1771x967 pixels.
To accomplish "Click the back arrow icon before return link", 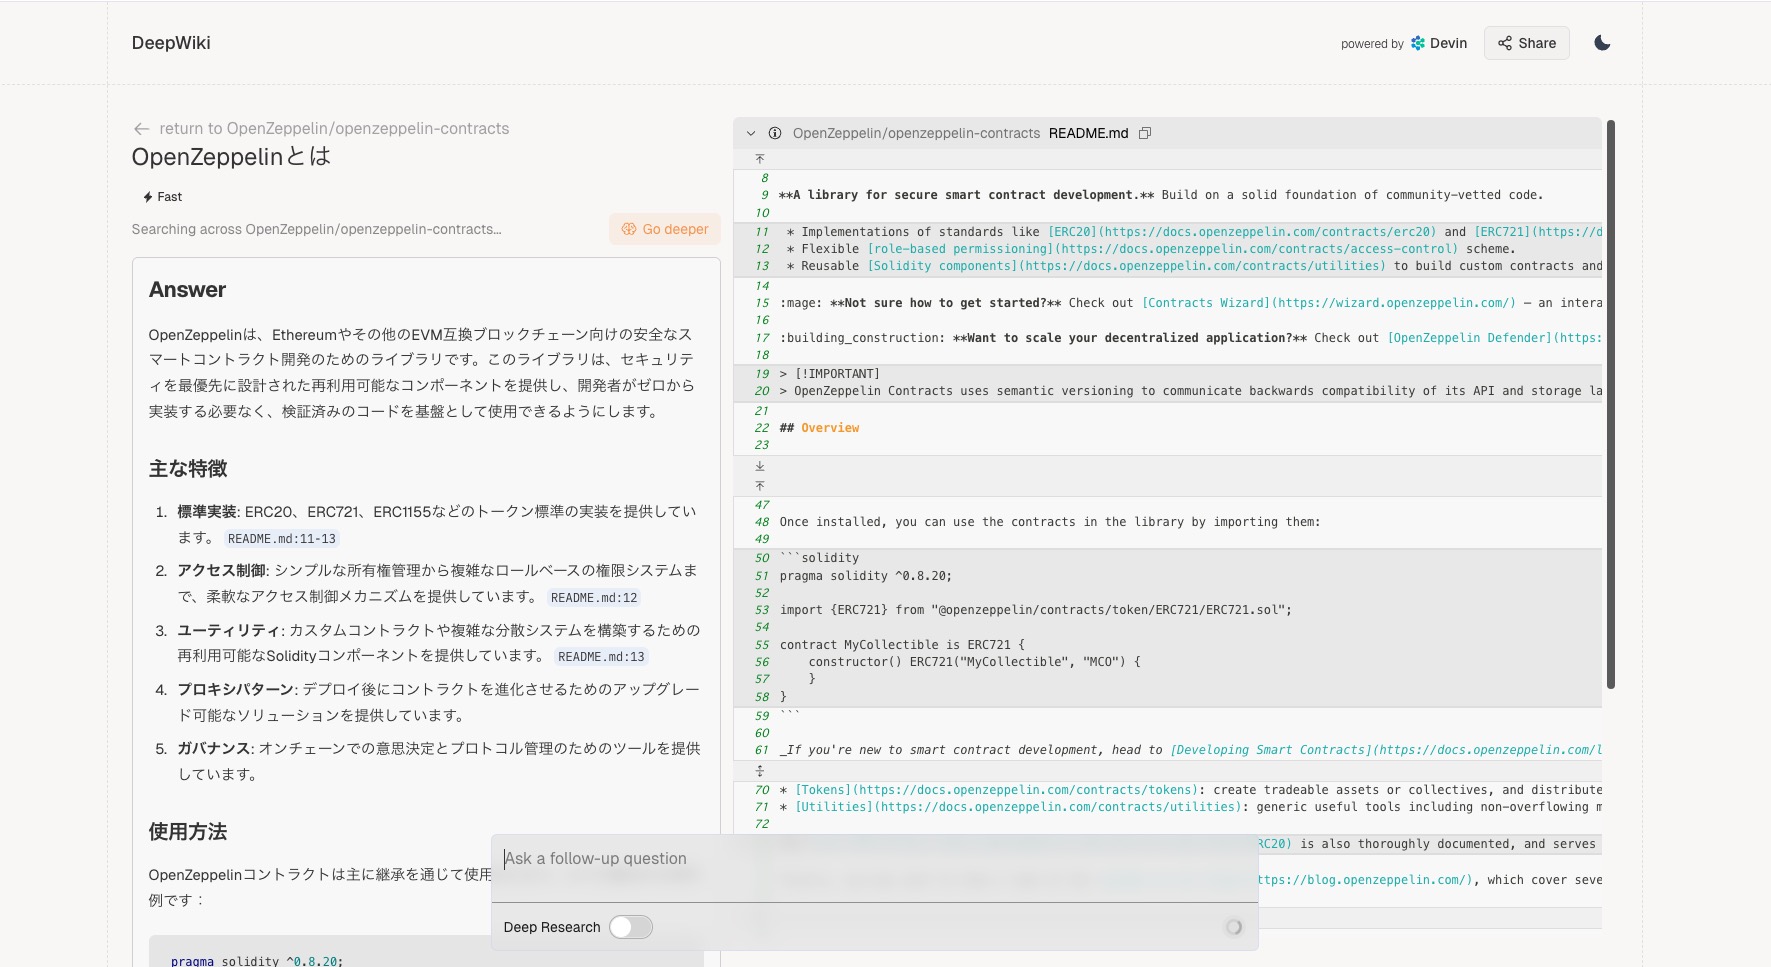I will tap(141, 129).
